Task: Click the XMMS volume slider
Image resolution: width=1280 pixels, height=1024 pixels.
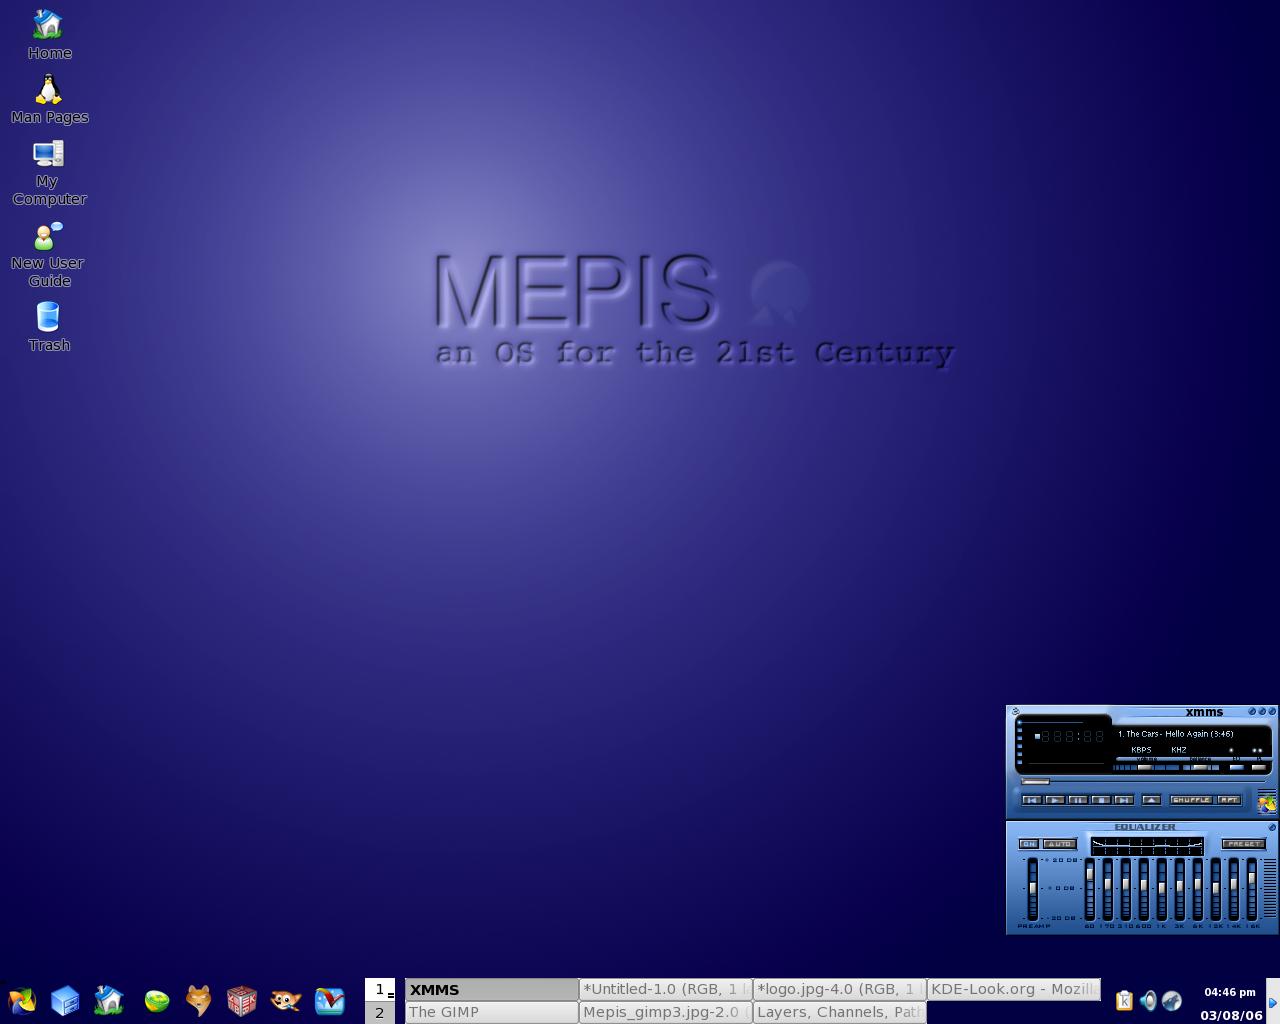Action: tap(1146, 767)
